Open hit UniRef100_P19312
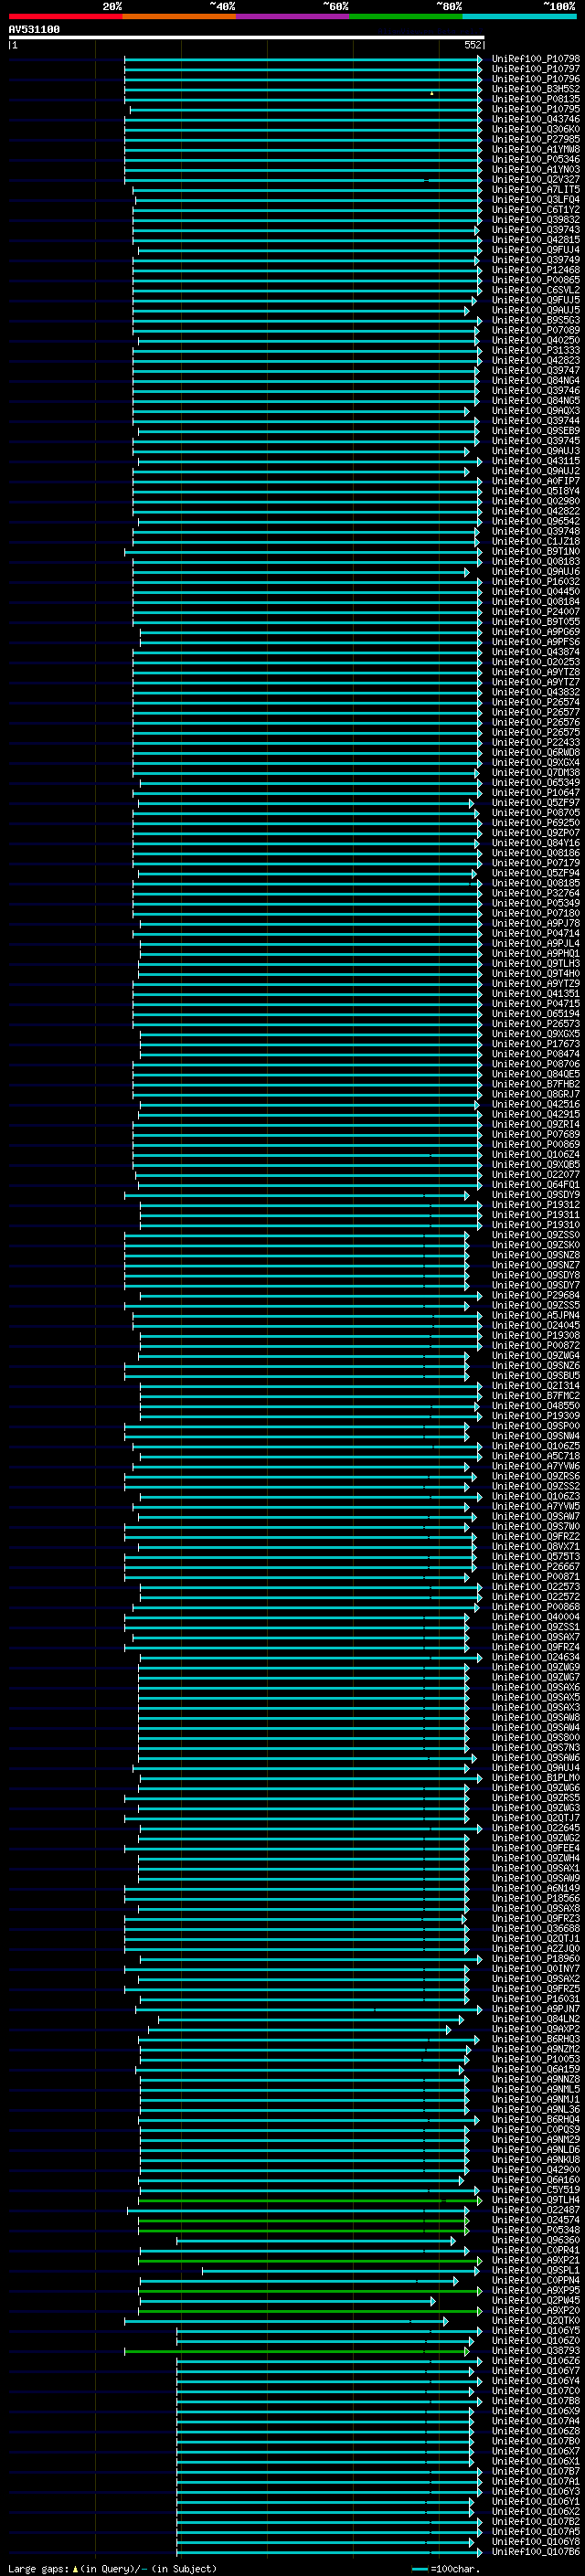 pyautogui.click(x=536, y=1204)
